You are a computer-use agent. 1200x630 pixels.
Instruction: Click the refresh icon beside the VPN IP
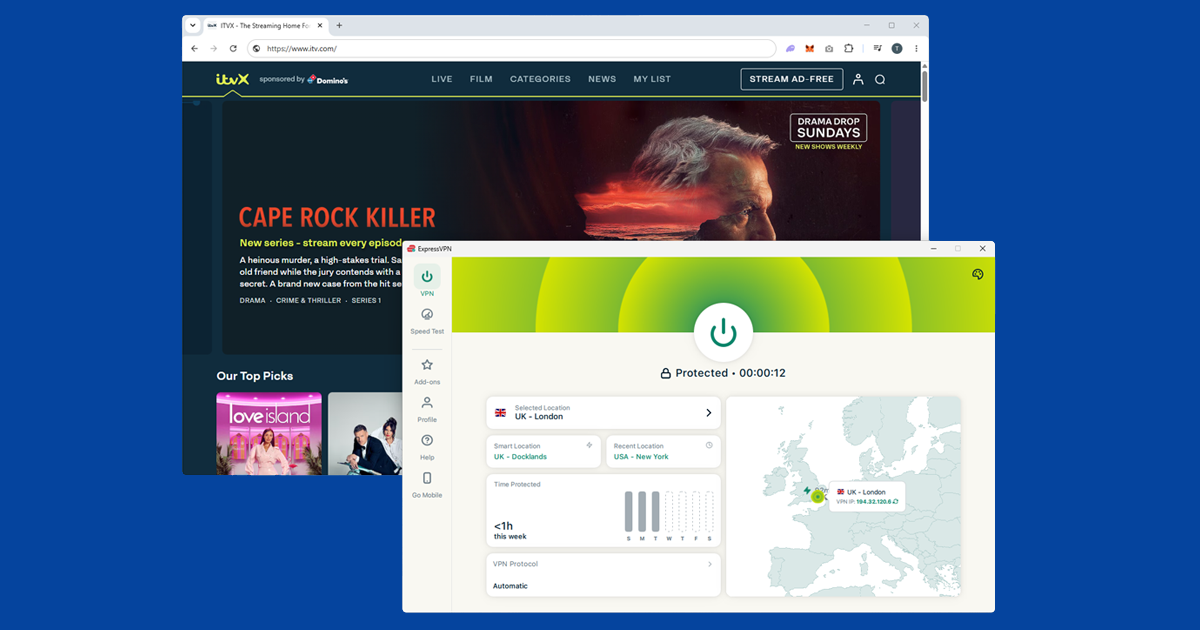point(896,501)
